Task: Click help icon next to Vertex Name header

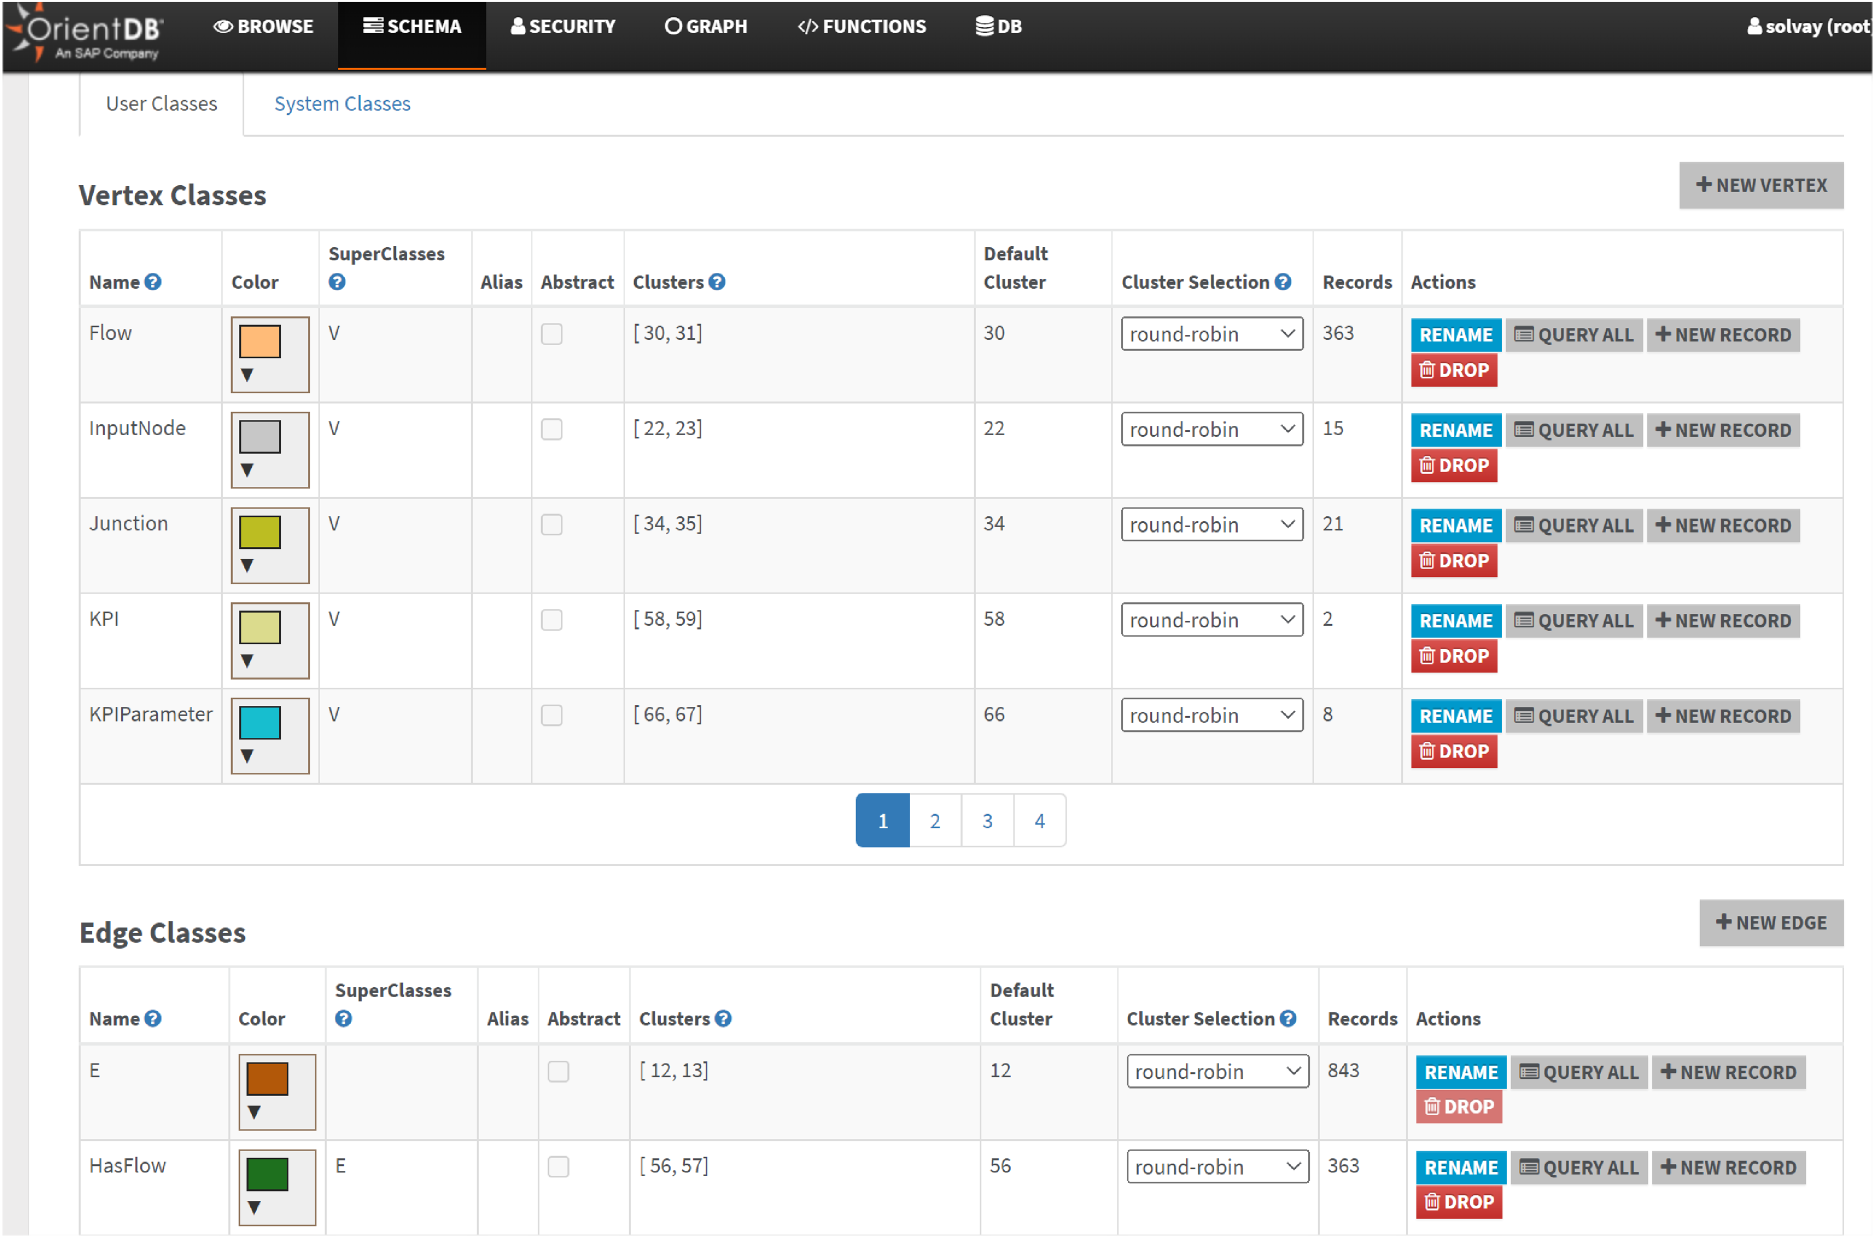Action: 153,282
